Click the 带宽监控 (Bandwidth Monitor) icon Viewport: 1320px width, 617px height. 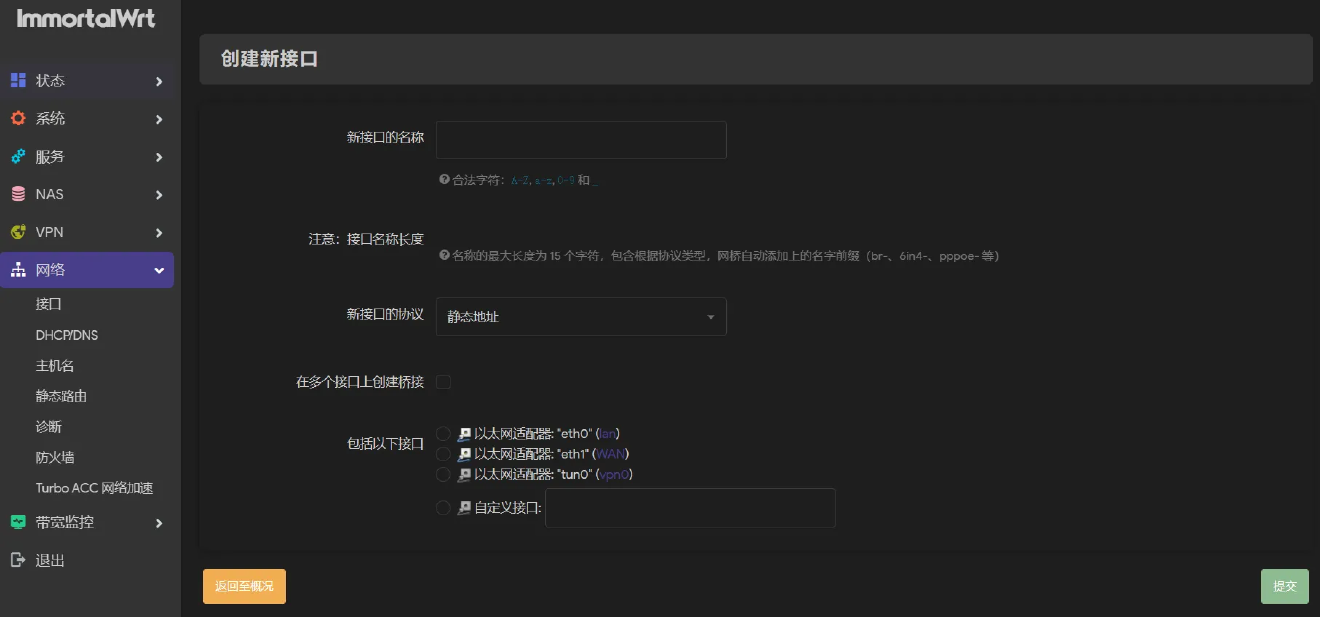point(18,522)
